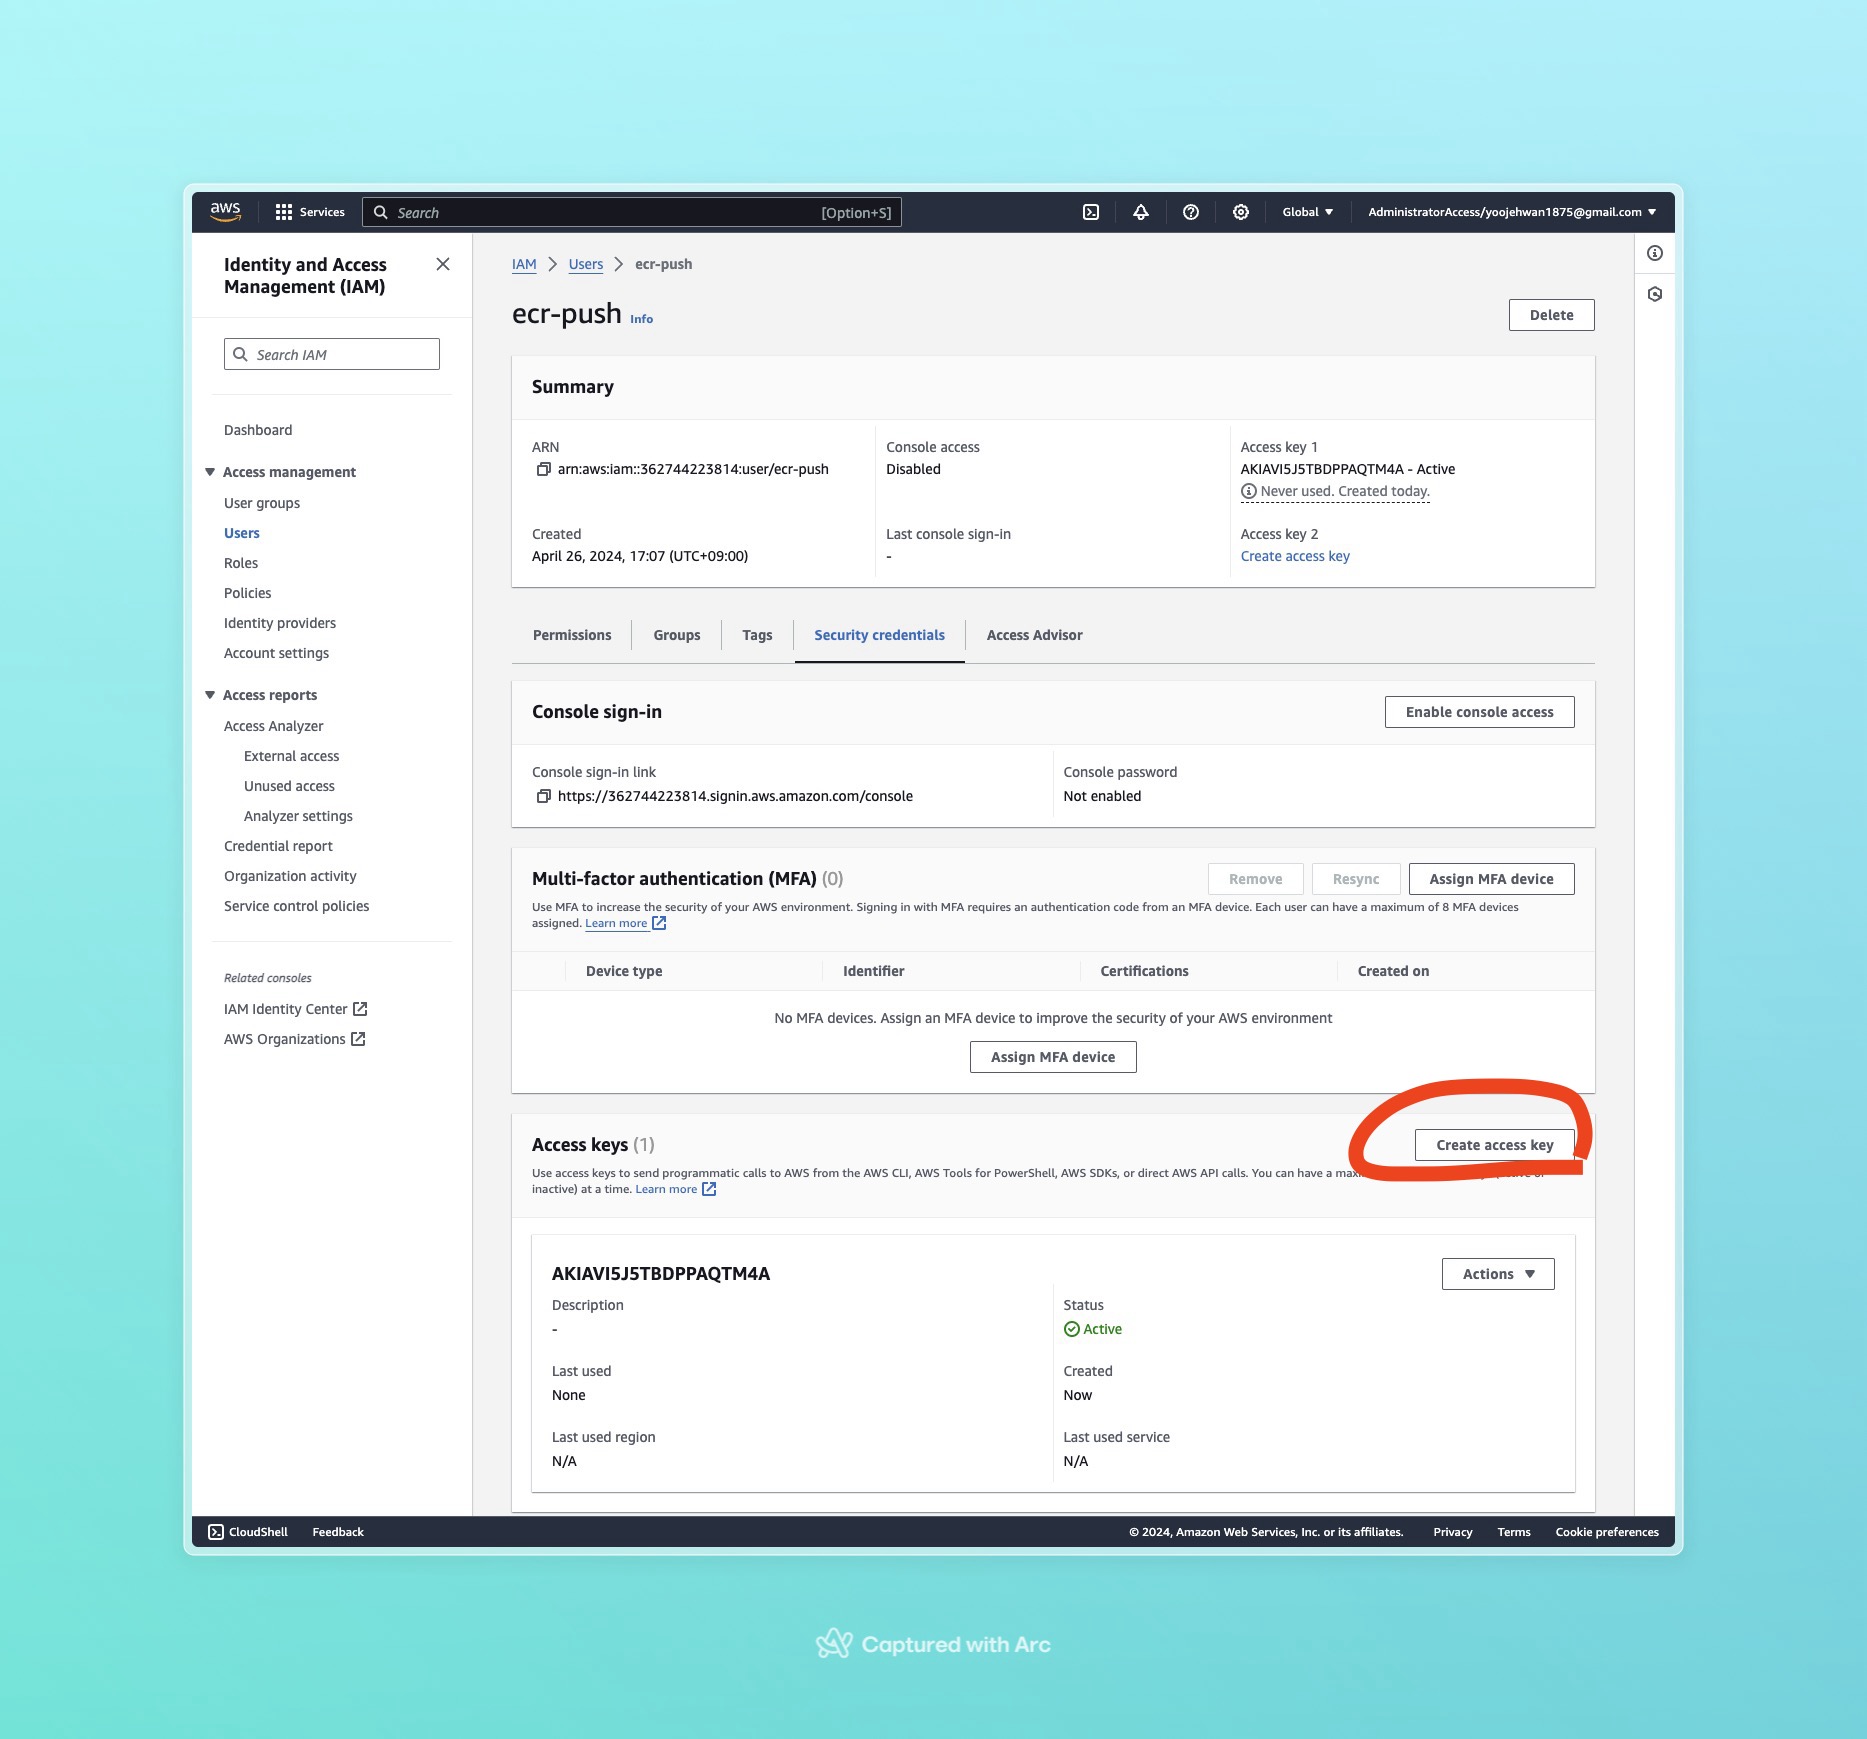This screenshot has height=1739, width=1867.
Task: Click the Device type column header
Action: 624,971
